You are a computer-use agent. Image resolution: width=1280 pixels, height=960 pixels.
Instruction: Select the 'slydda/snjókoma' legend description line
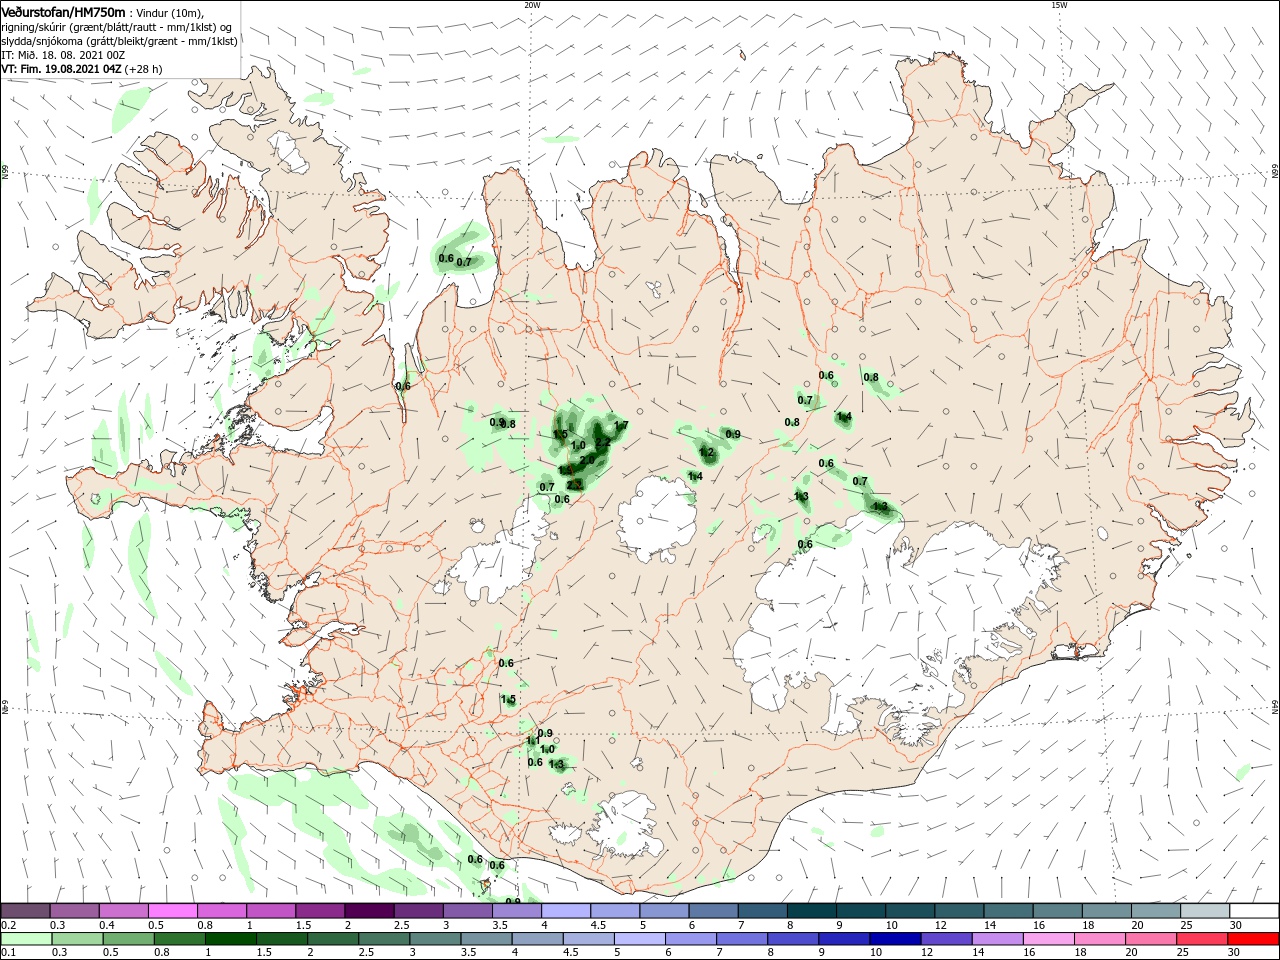click(120, 41)
